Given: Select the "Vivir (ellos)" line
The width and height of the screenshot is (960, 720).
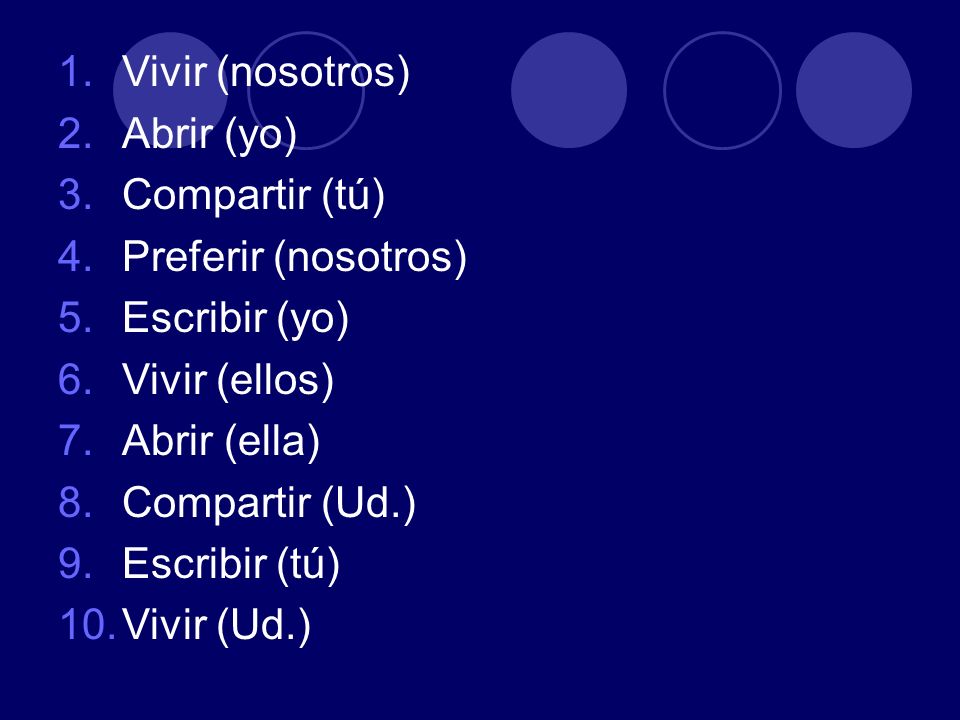Looking at the screenshot, I should tap(228, 380).
